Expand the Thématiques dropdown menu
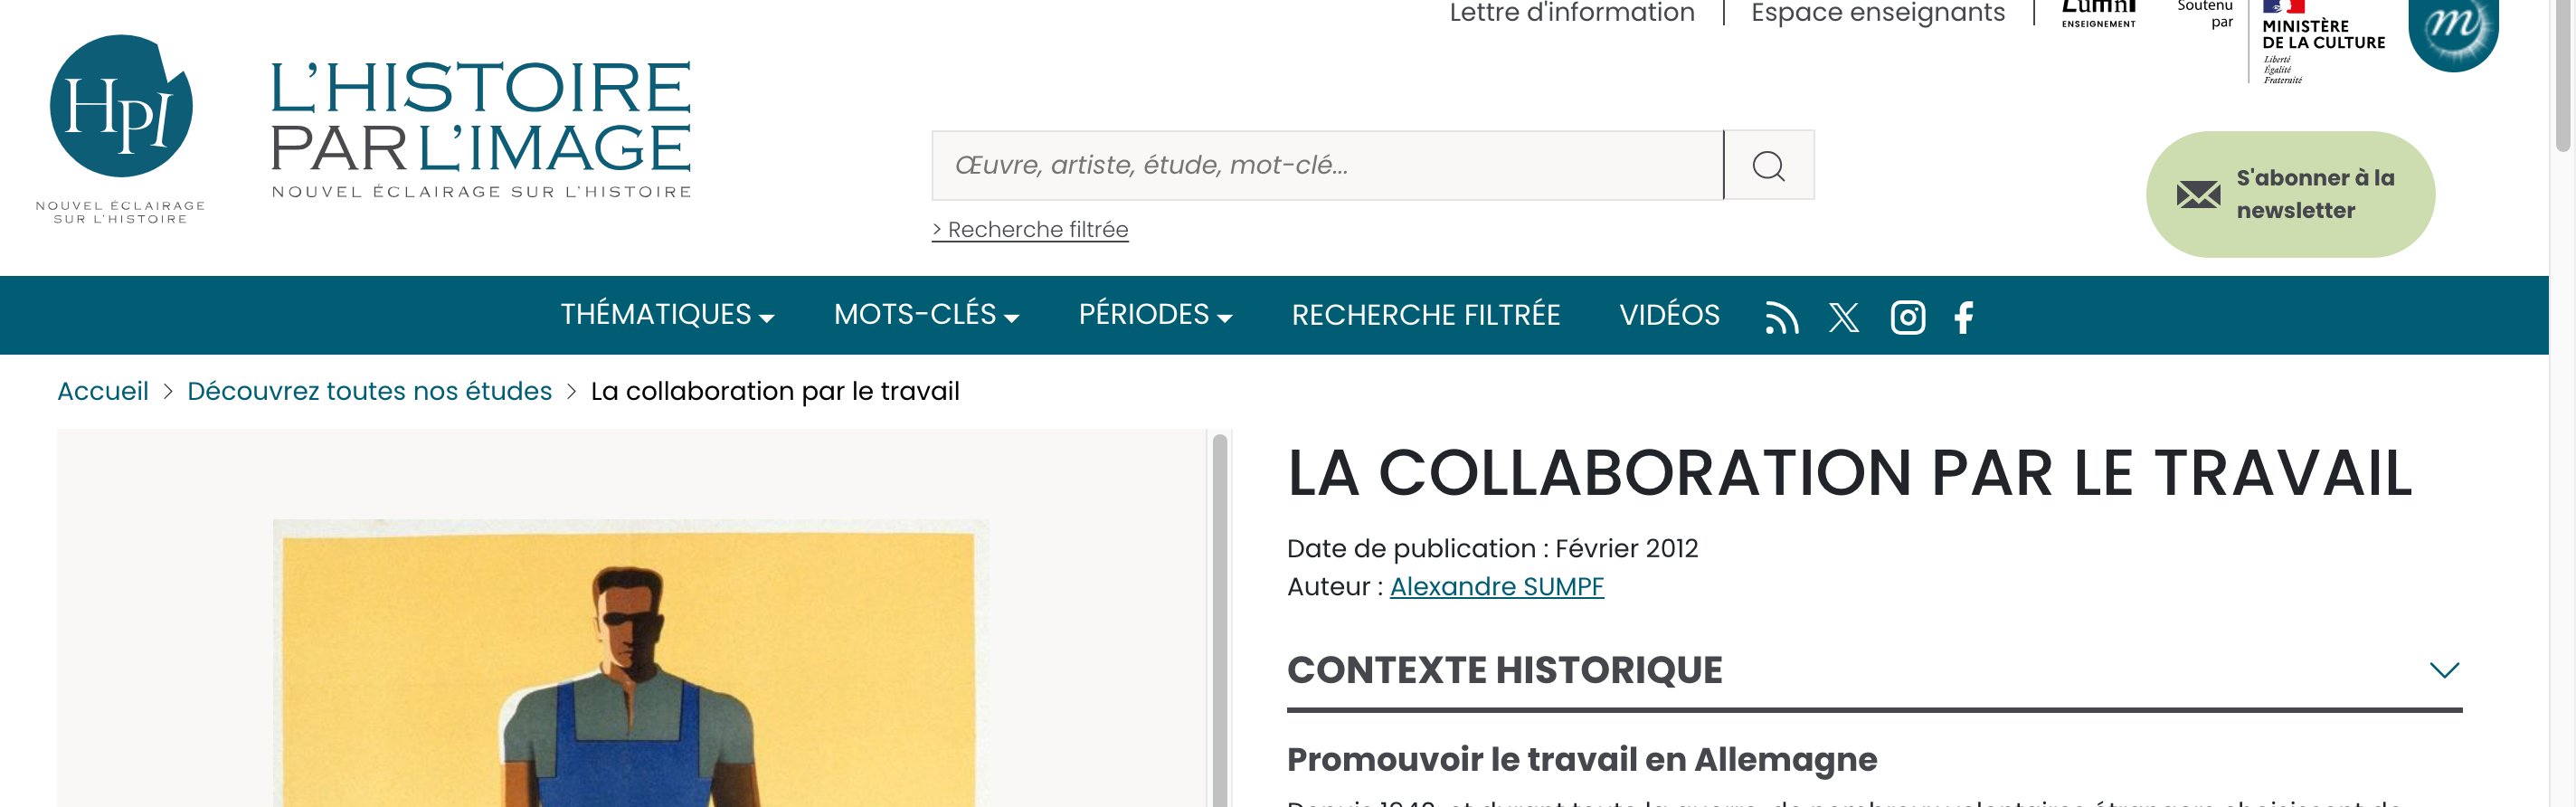Image resolution: width=2576 pixels, height=807 pixels. [x=667, y=315]
